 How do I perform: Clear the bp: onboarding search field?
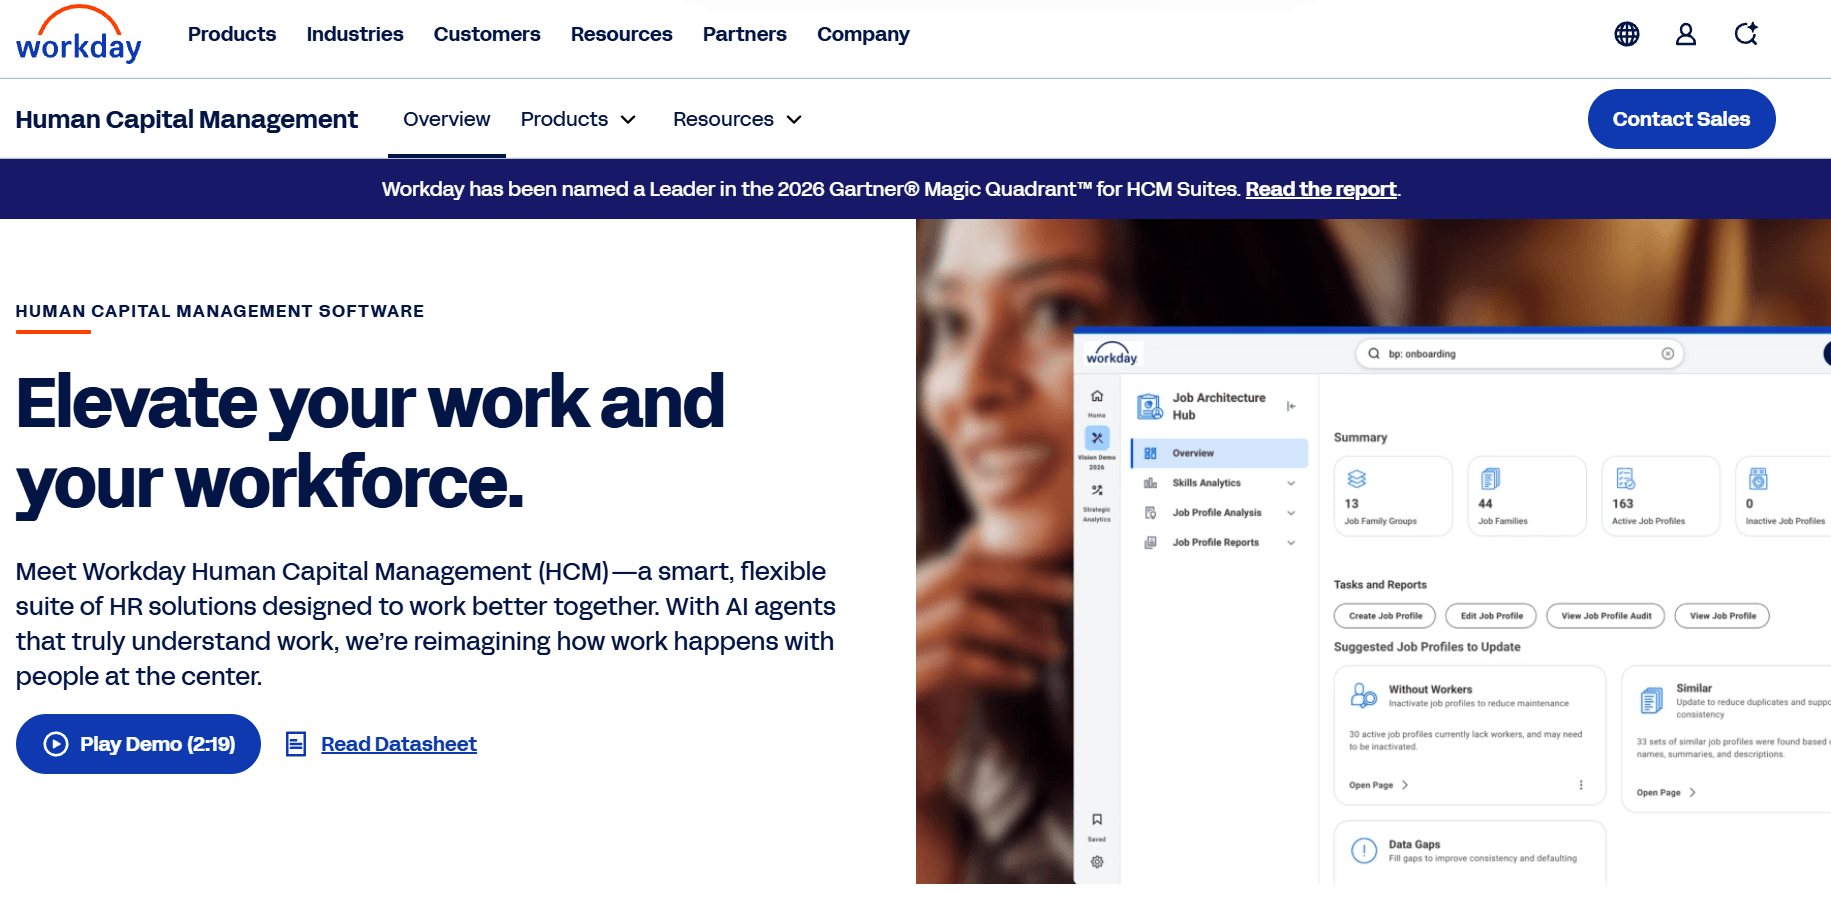[x=1668, y=354]
